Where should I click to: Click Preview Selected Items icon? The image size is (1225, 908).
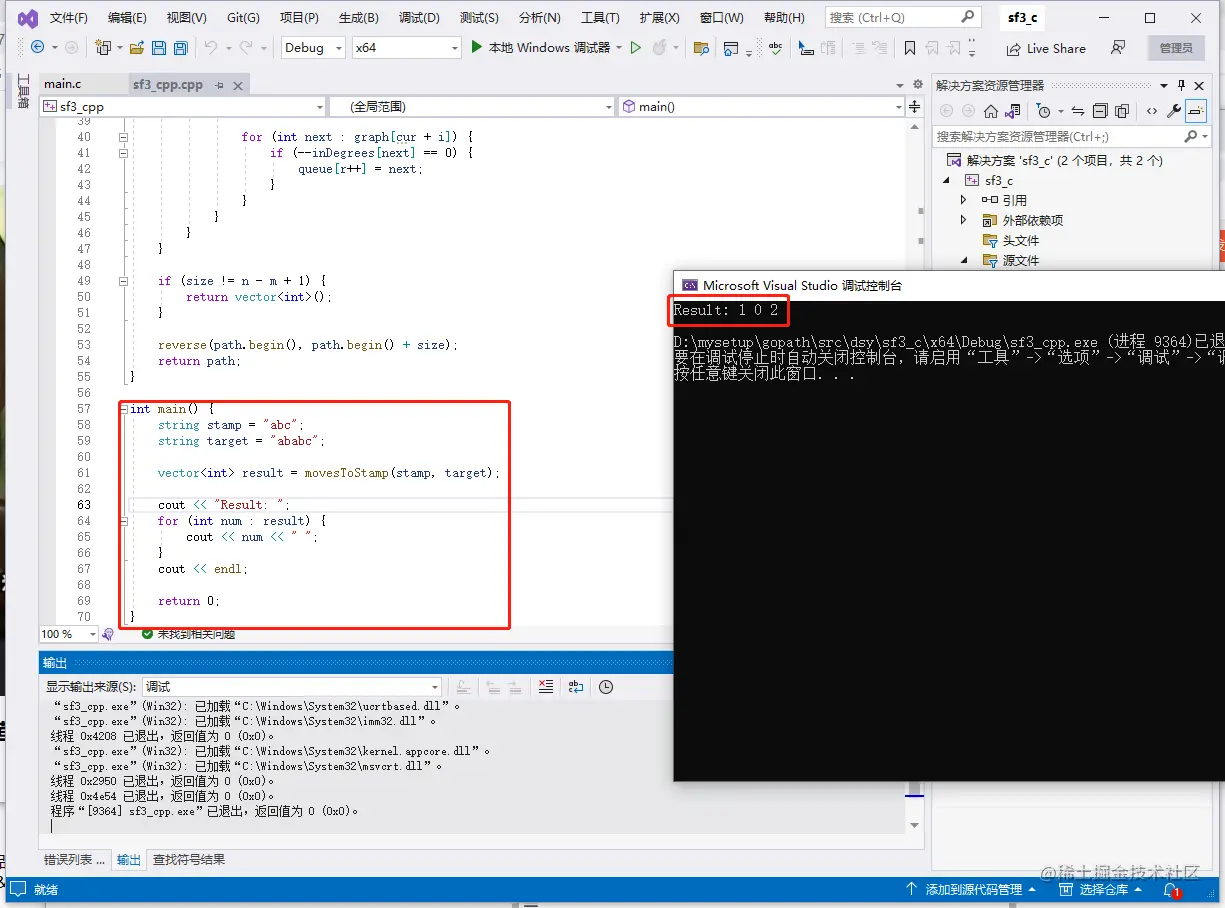(x=1197, y=111)
